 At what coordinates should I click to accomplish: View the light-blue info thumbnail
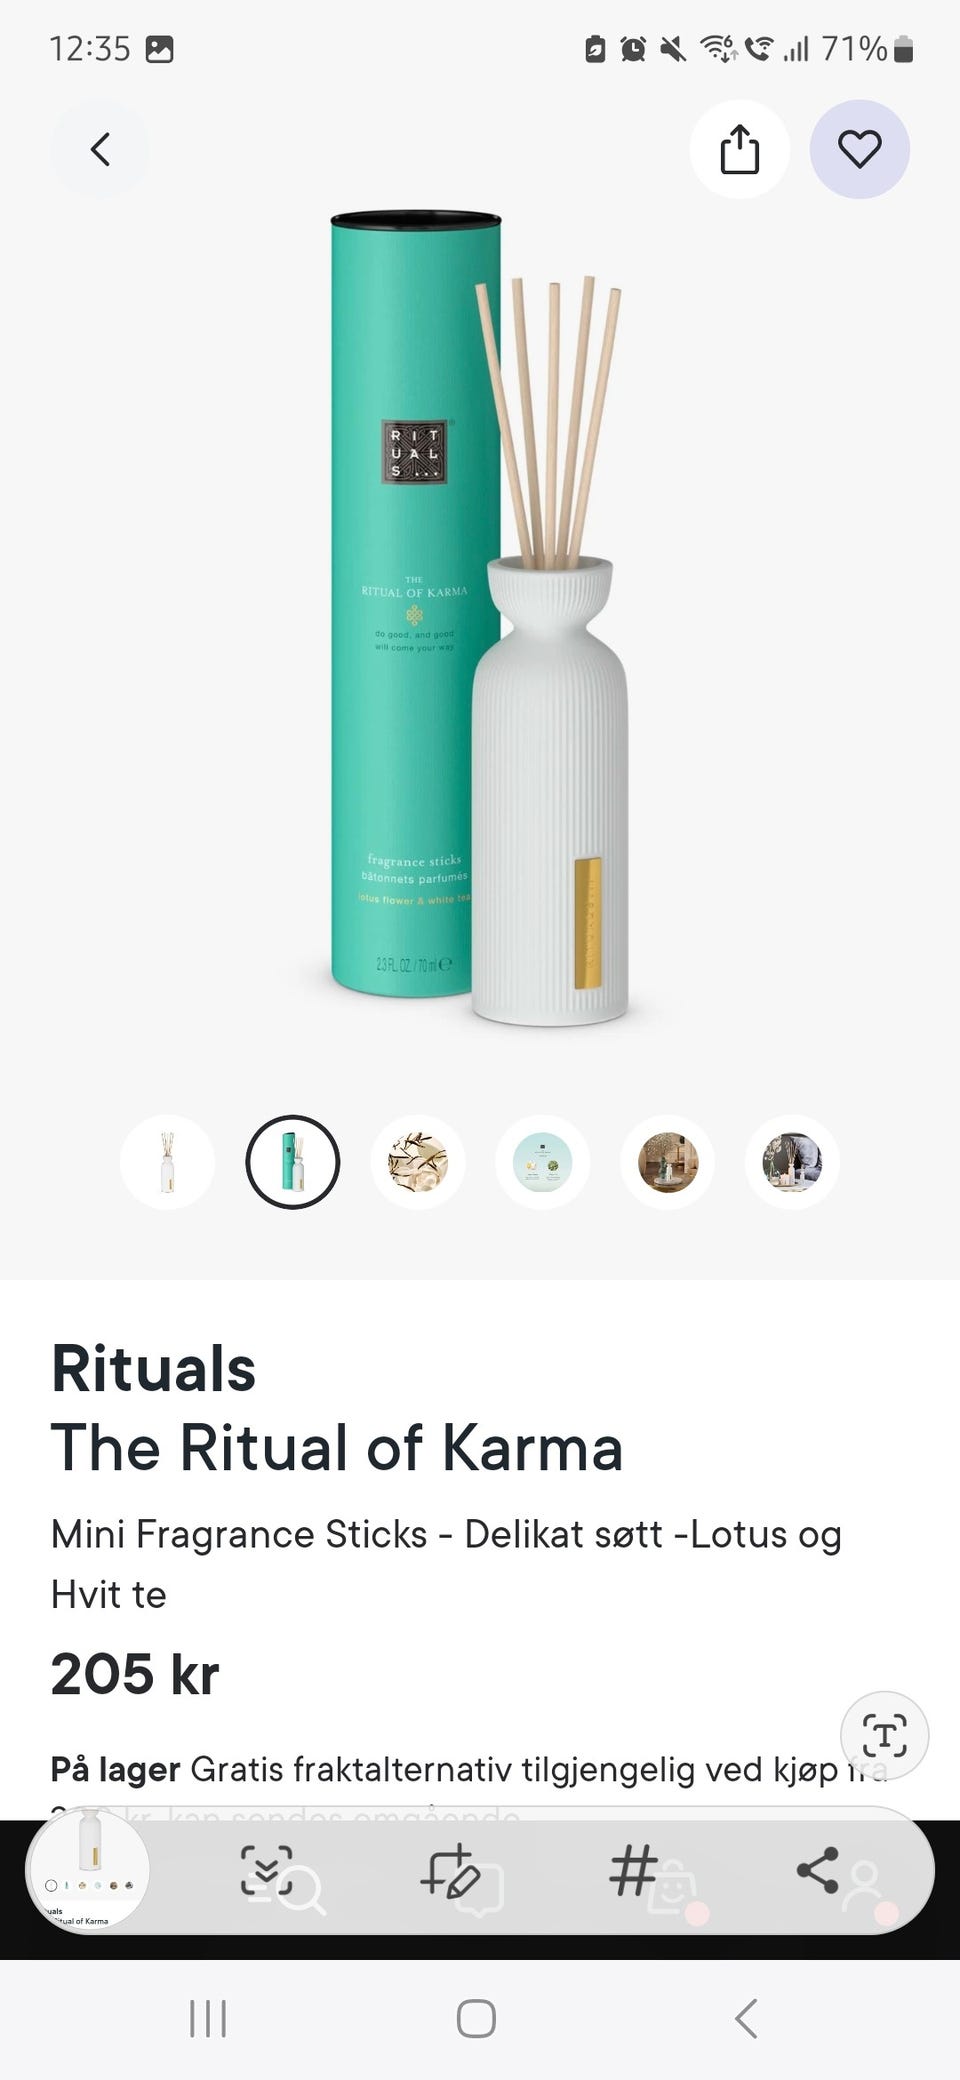point(543,1162)
